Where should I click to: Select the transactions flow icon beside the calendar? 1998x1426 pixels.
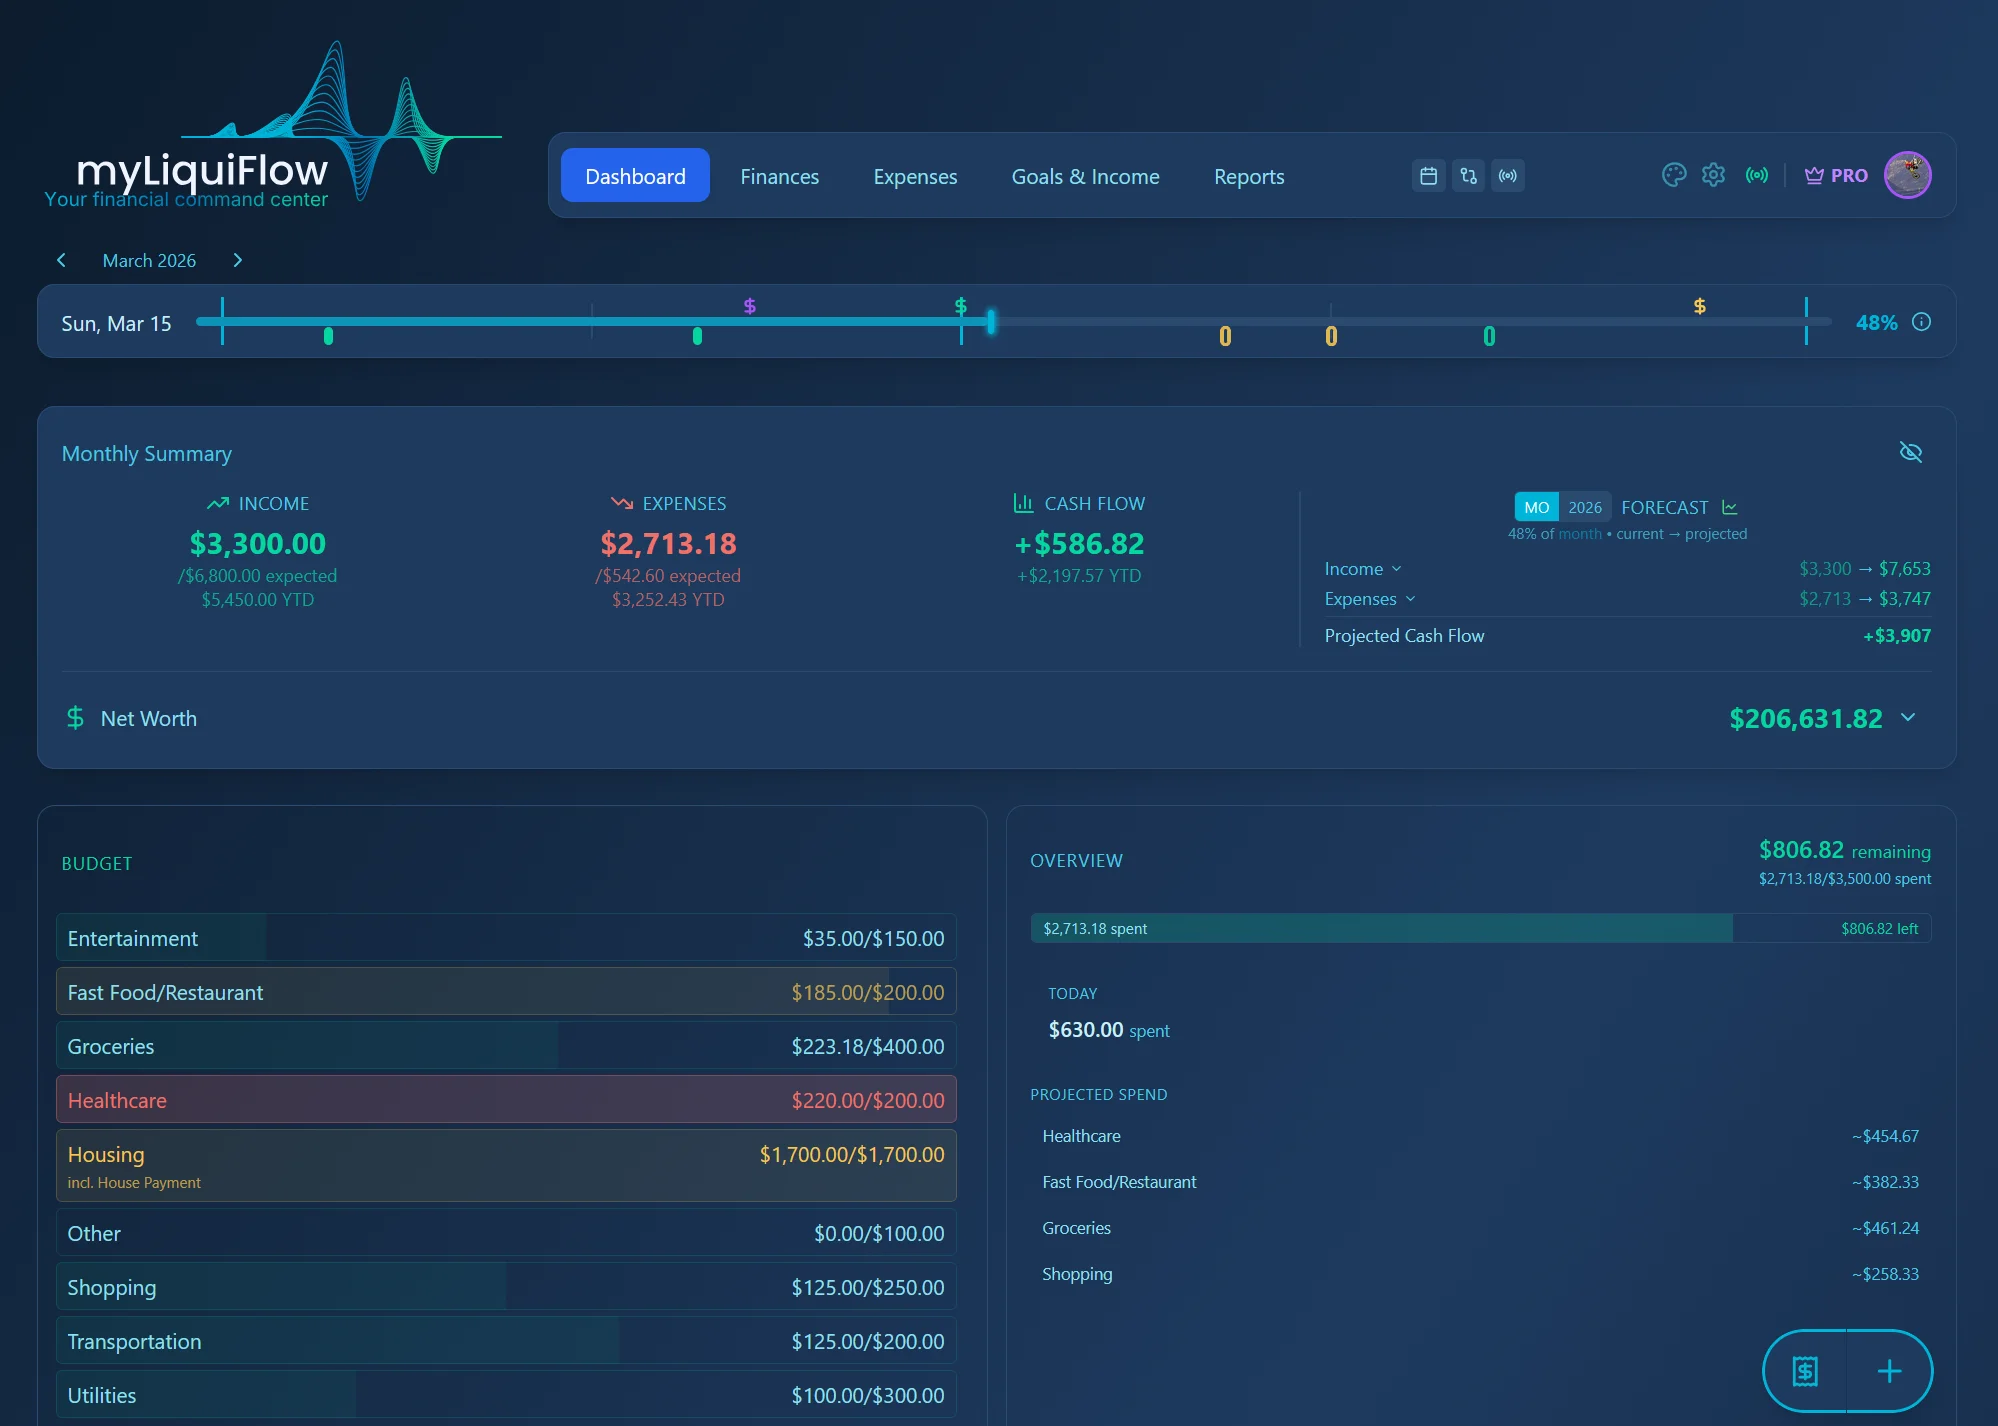(x=1468, y=175)
